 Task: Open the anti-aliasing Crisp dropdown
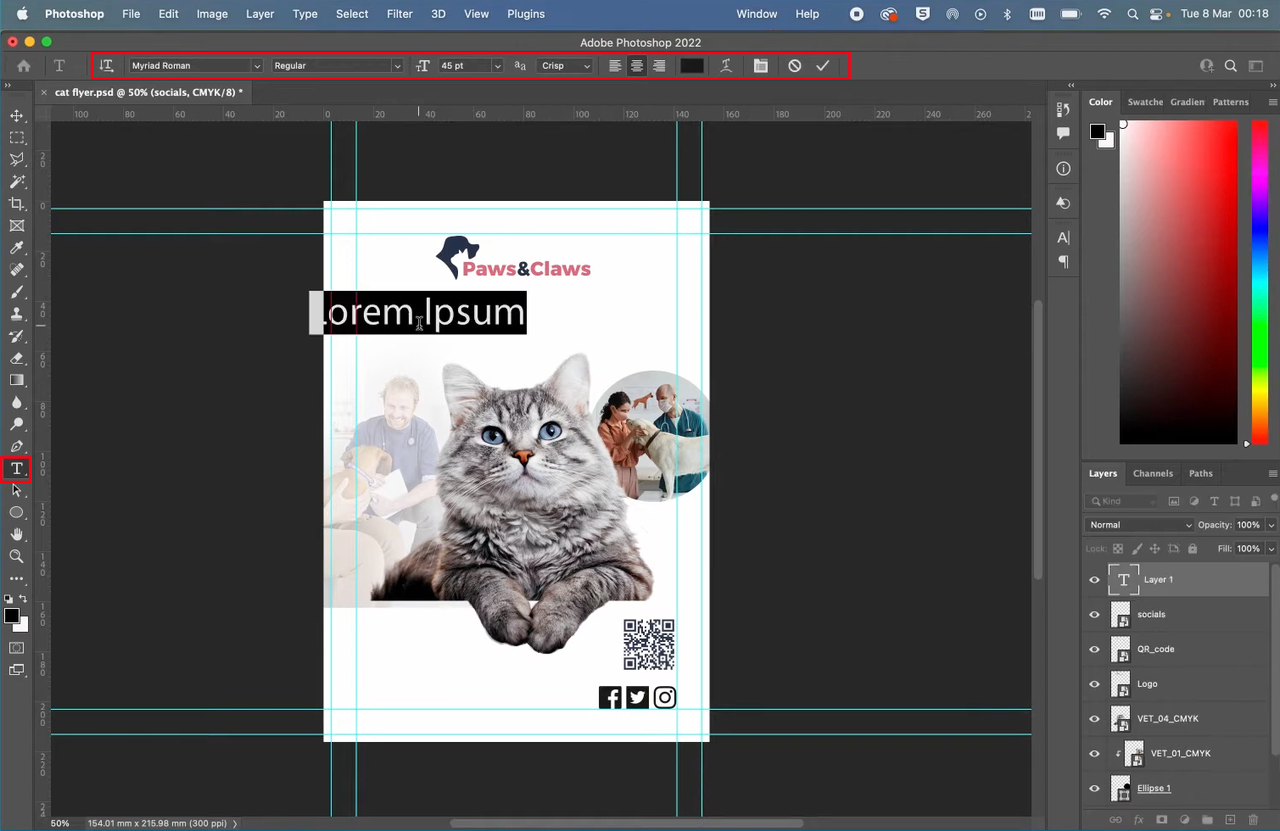point(586,65)
